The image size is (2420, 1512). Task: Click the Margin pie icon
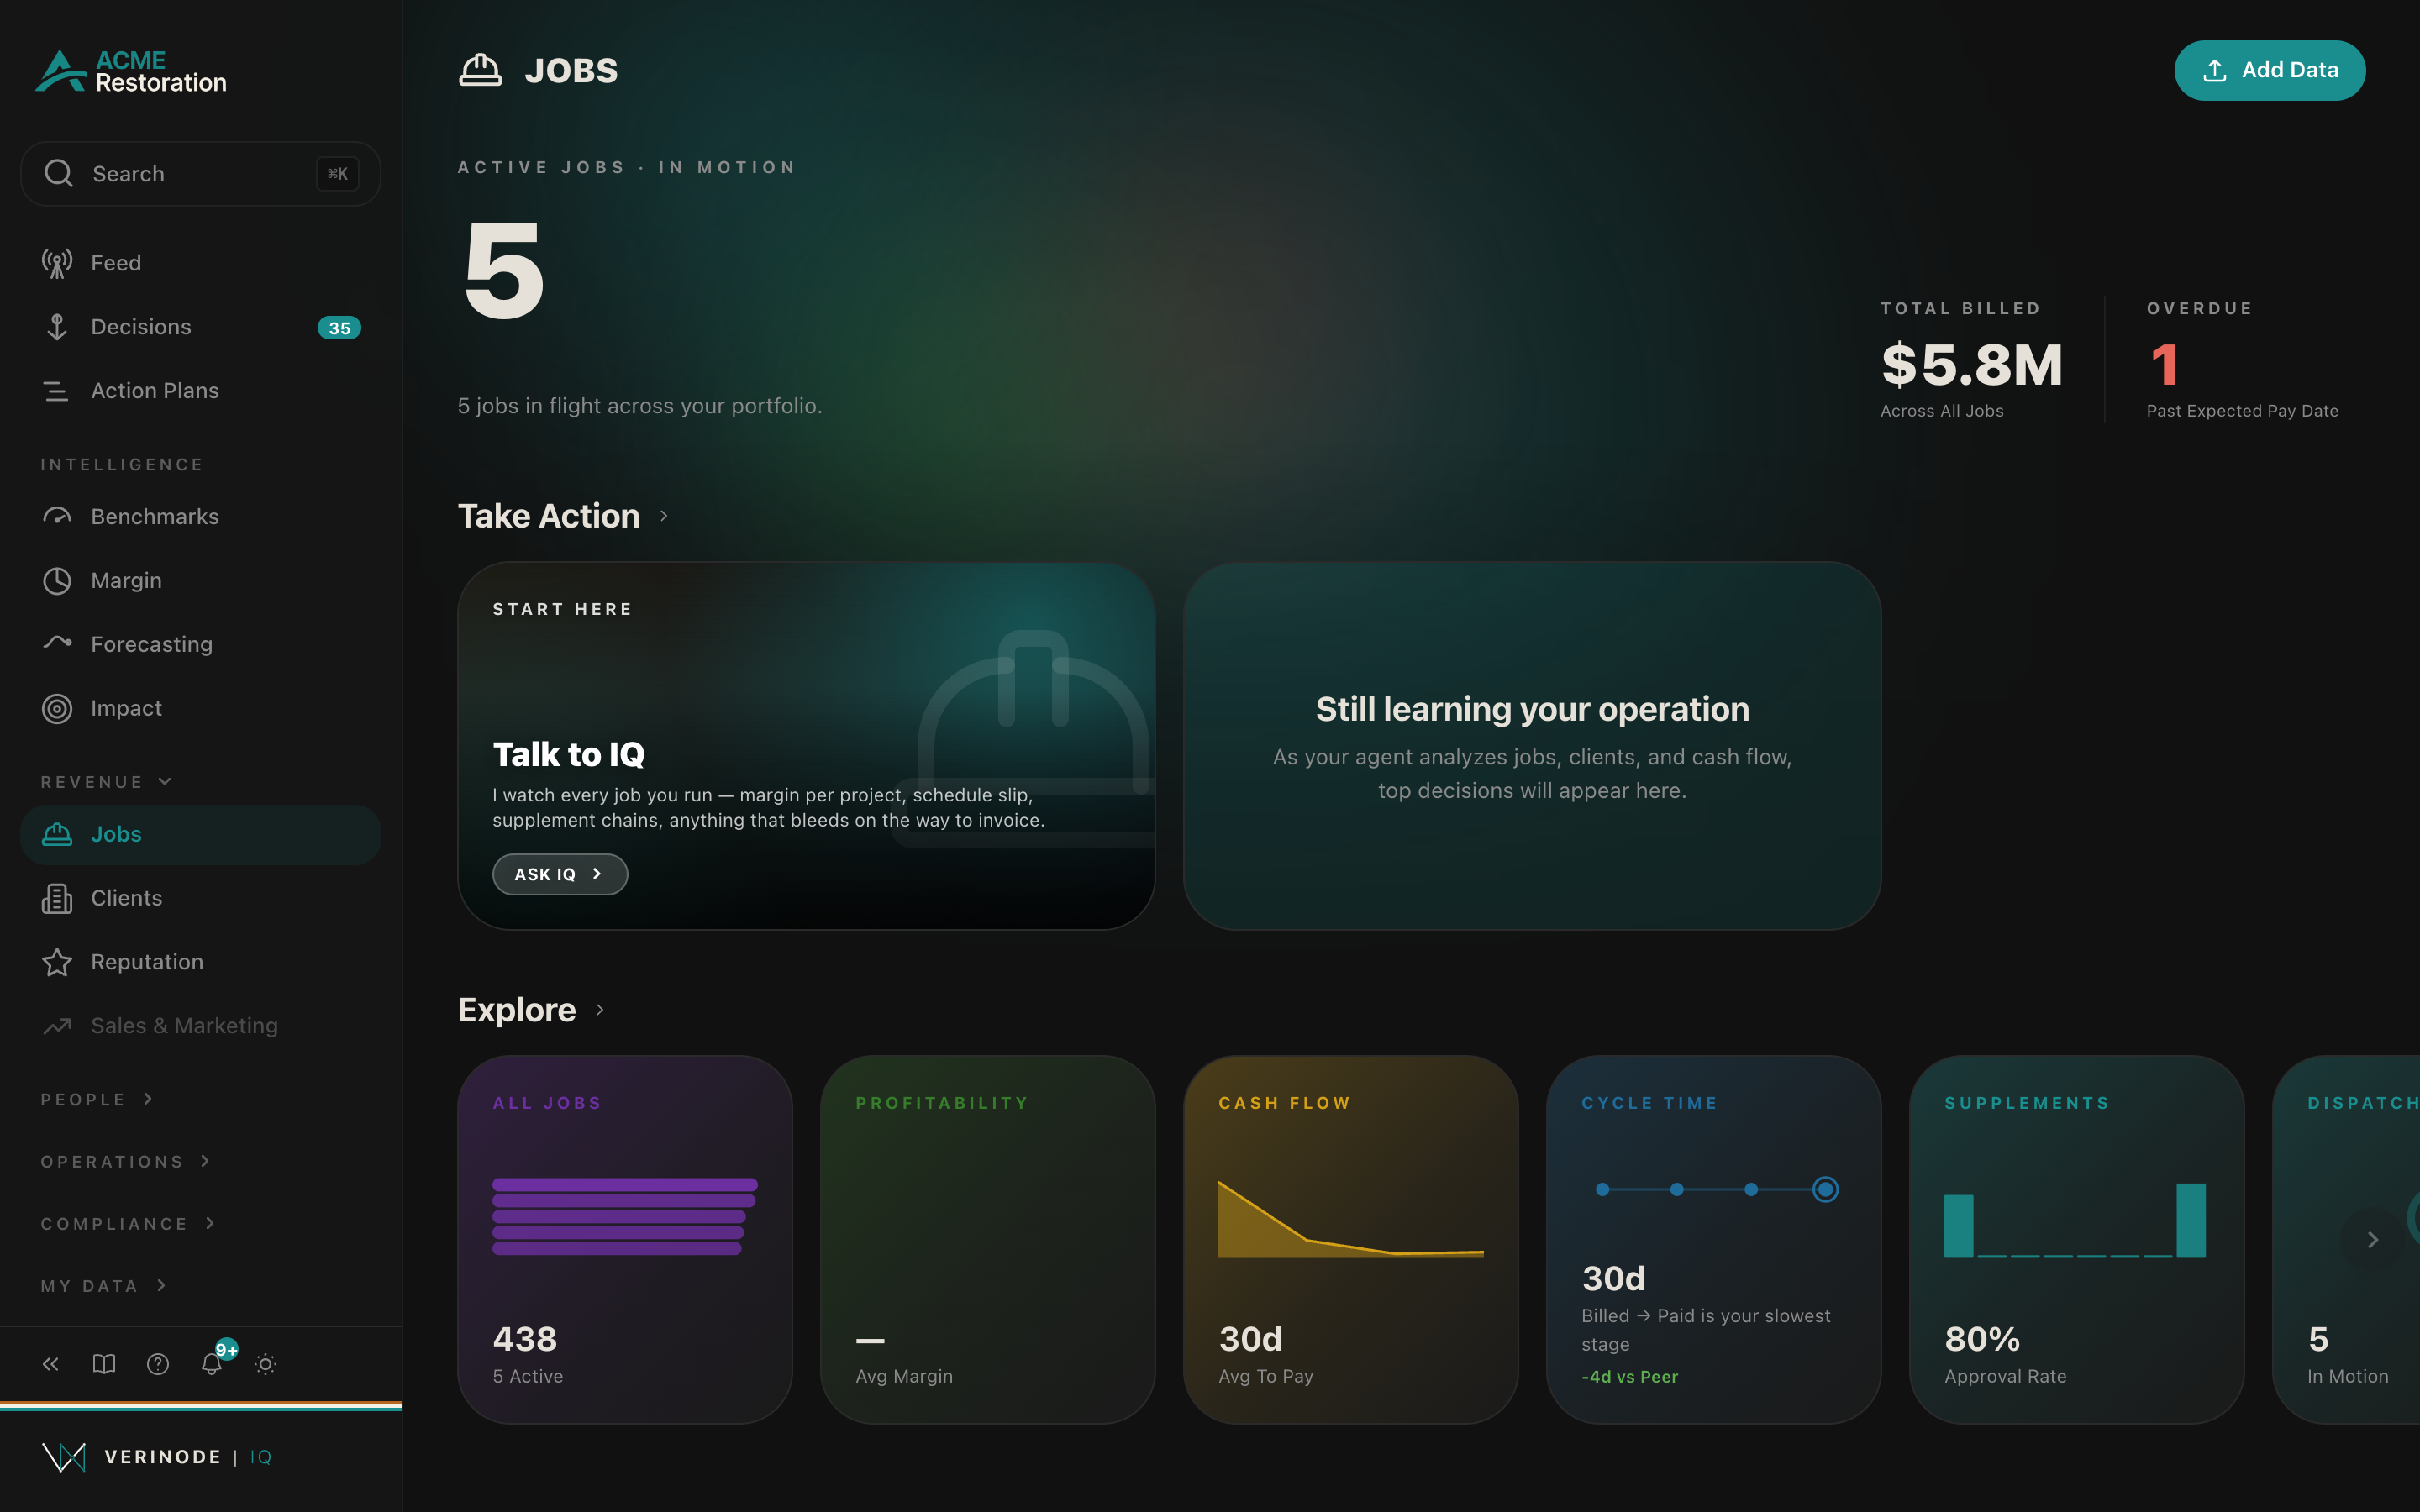(57, 581)
